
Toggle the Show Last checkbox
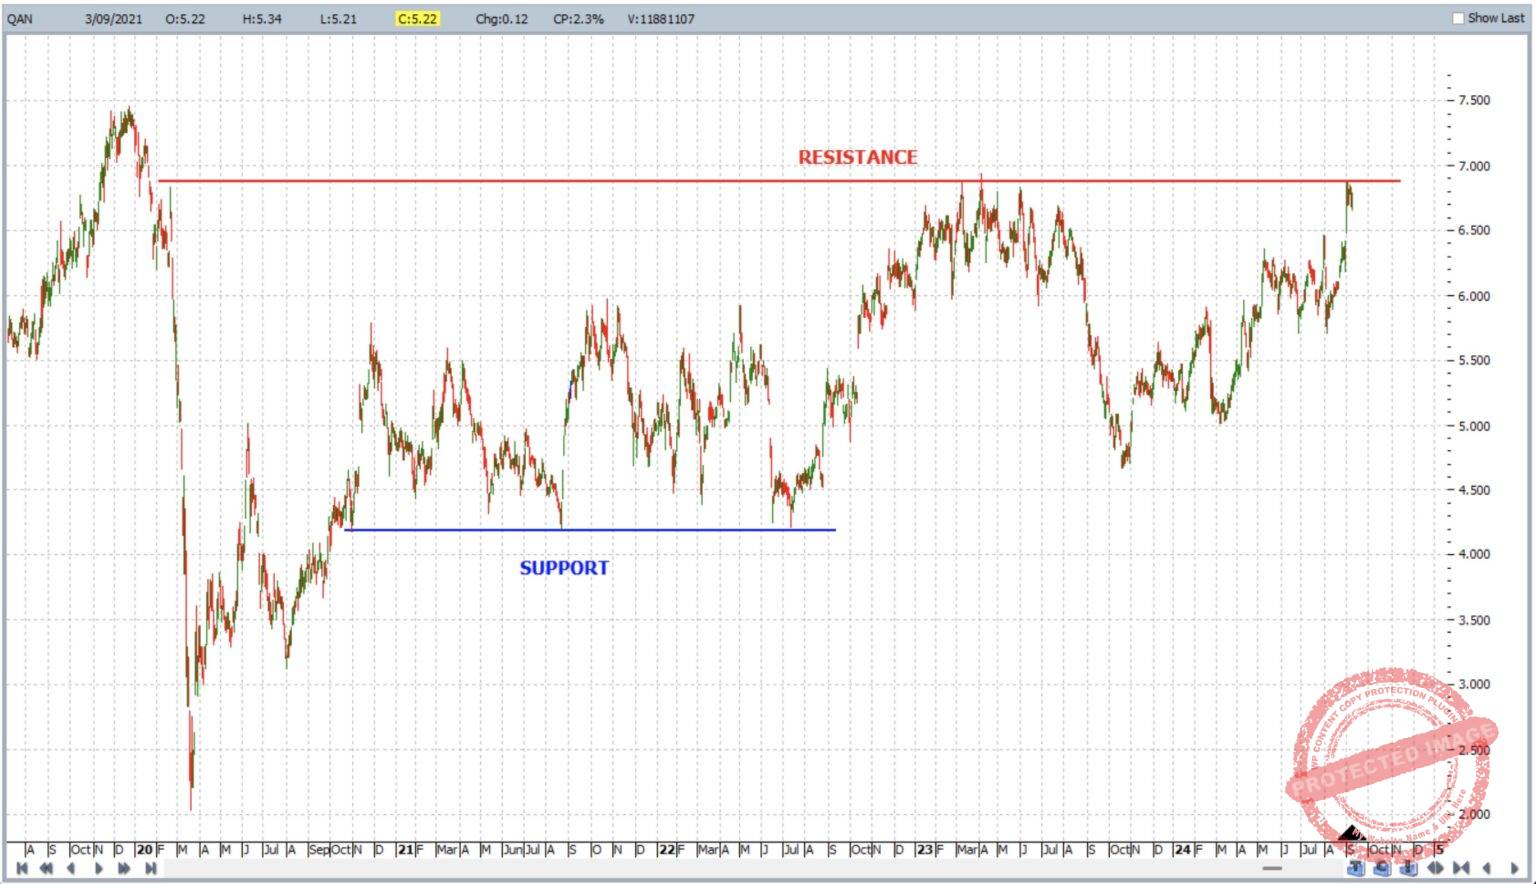tap(1458, 18)
